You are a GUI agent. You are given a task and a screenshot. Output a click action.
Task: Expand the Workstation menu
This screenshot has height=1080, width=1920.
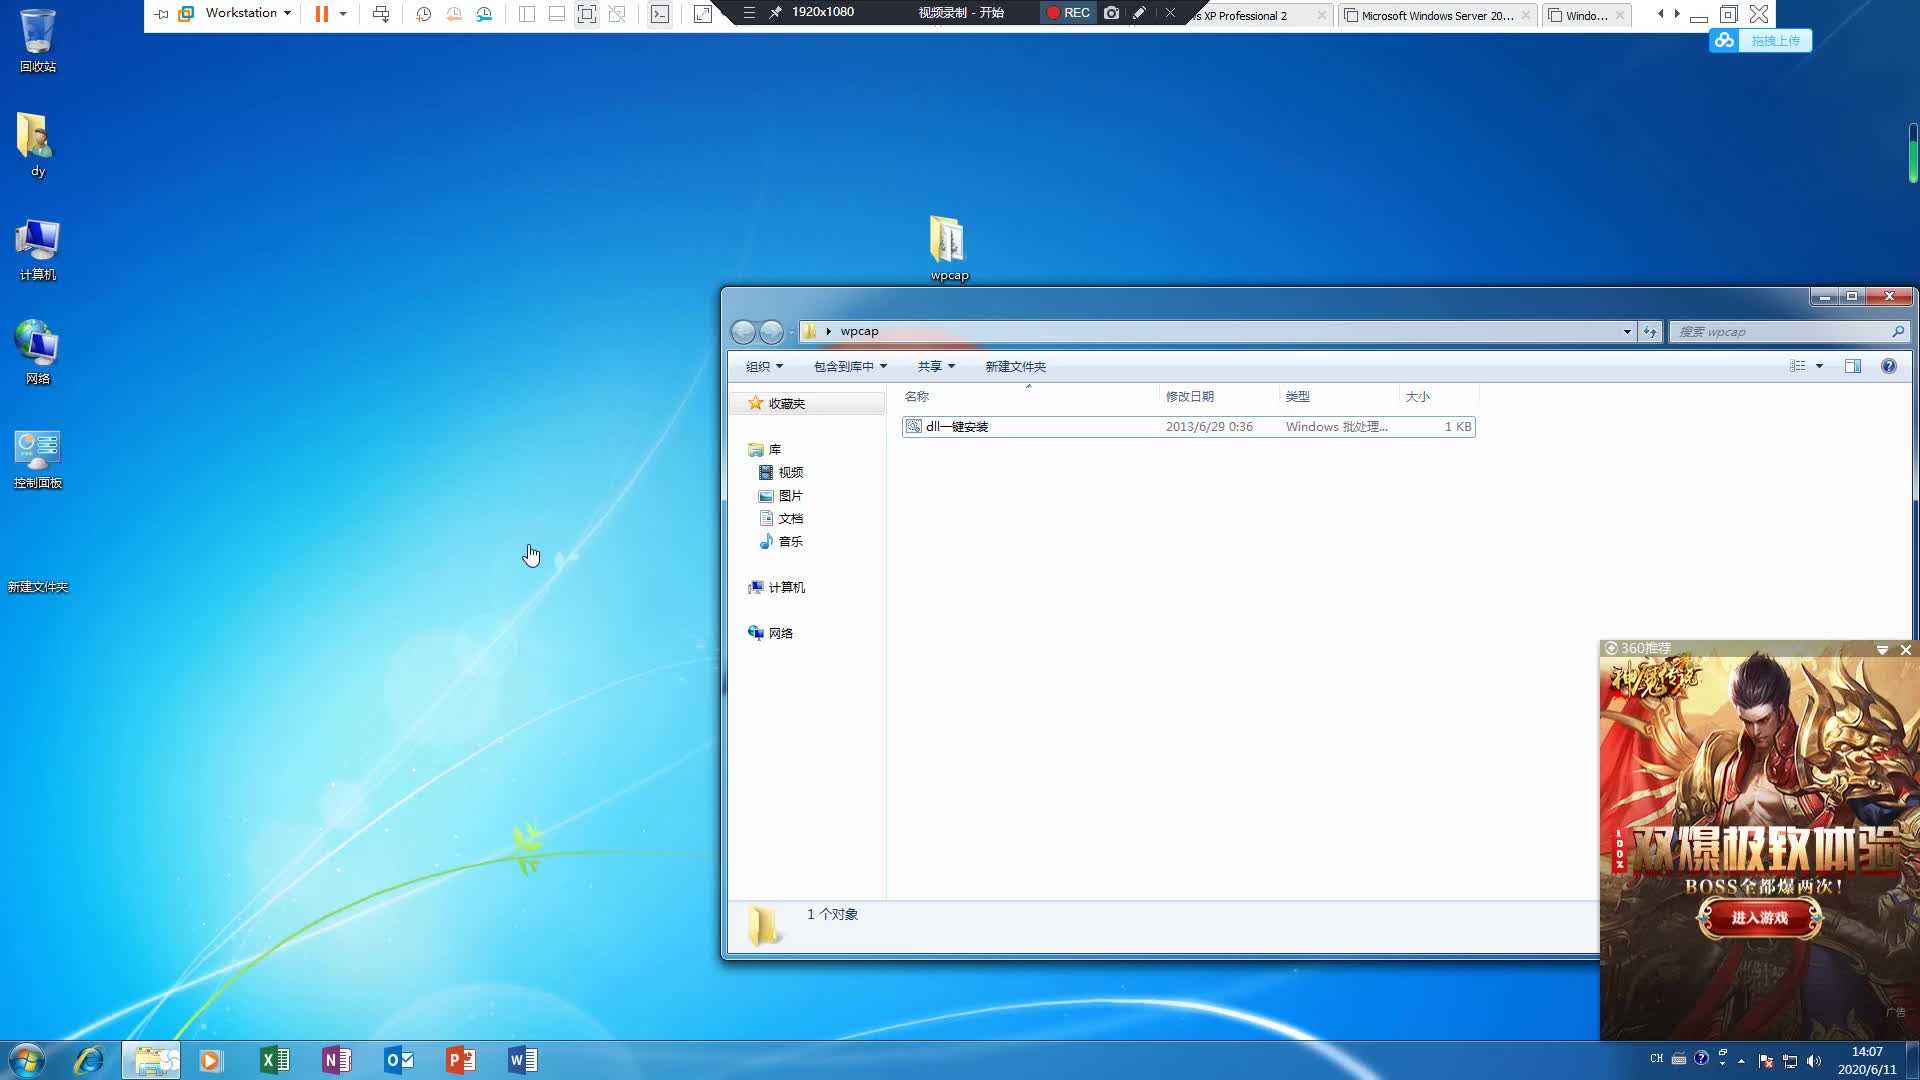pyautogui.click(x=243, y=13)
